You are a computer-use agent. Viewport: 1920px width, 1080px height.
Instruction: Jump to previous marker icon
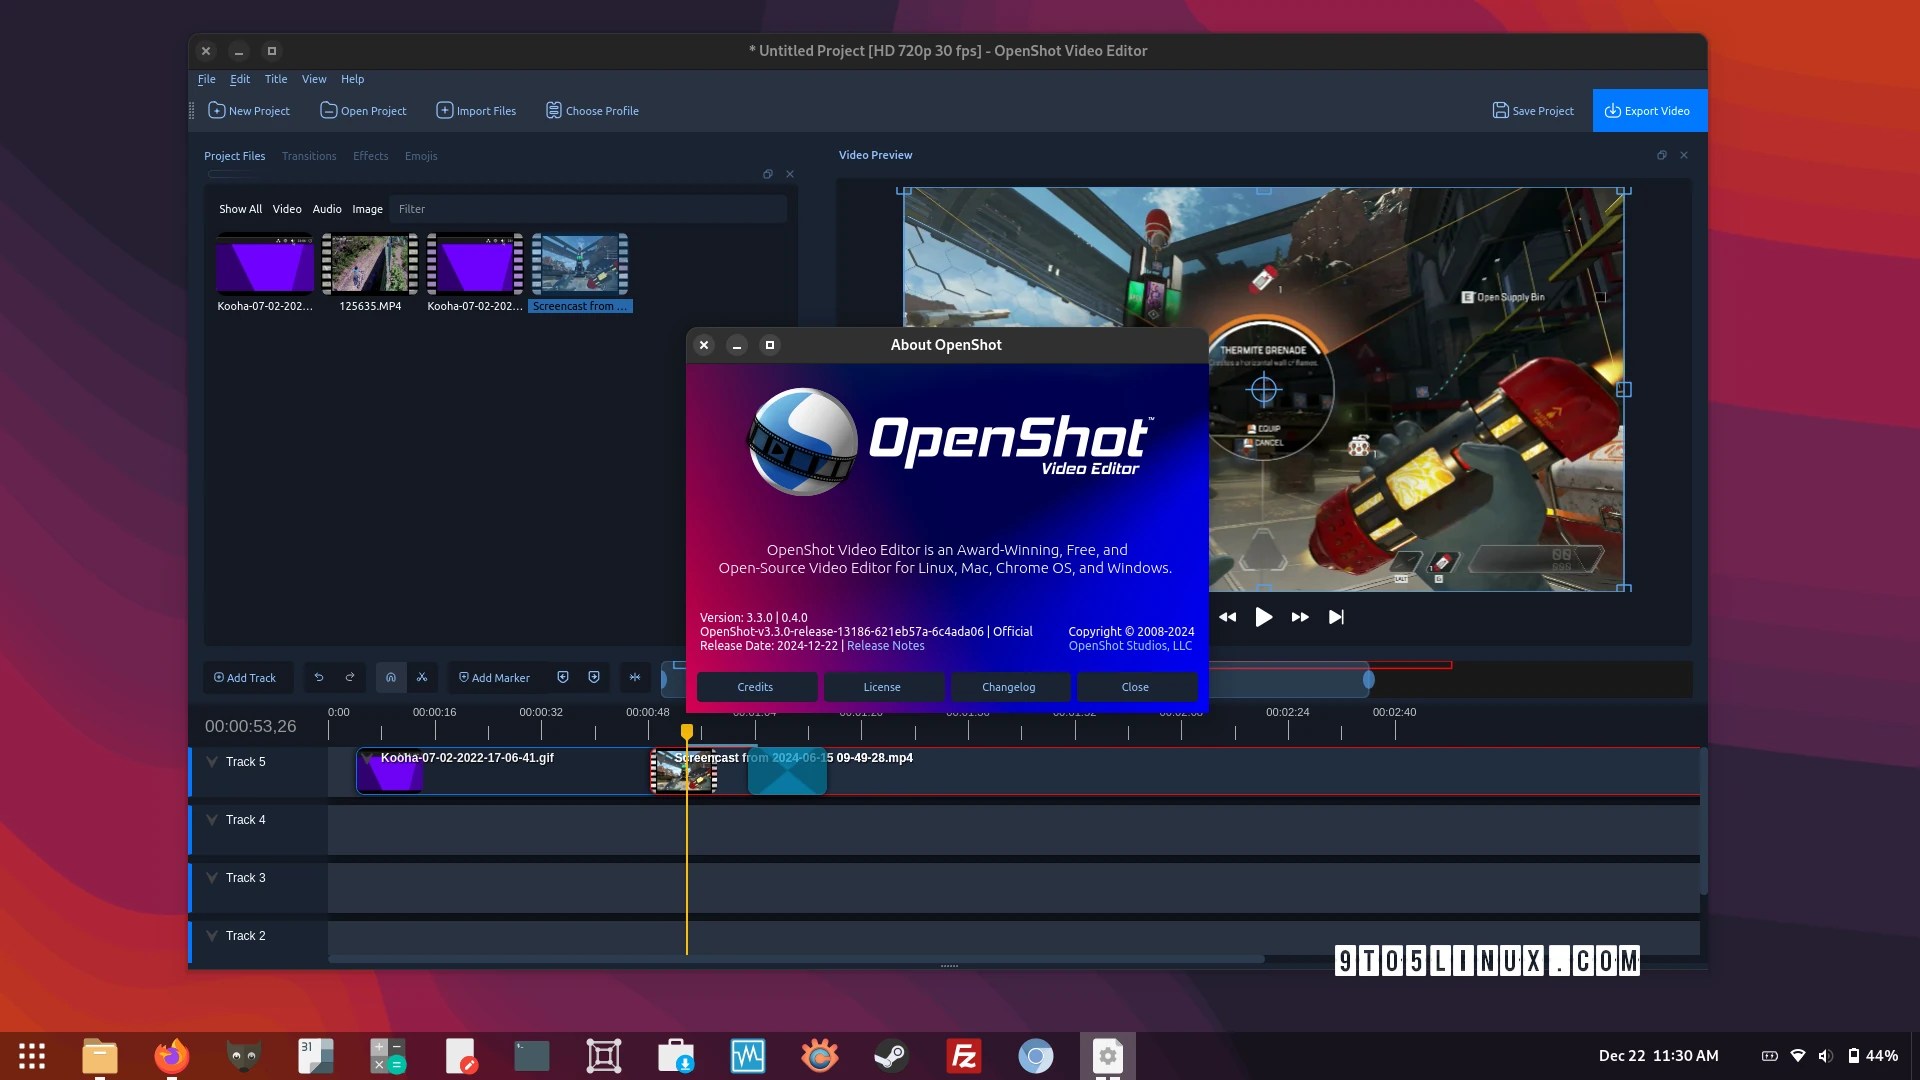point(563,677)
